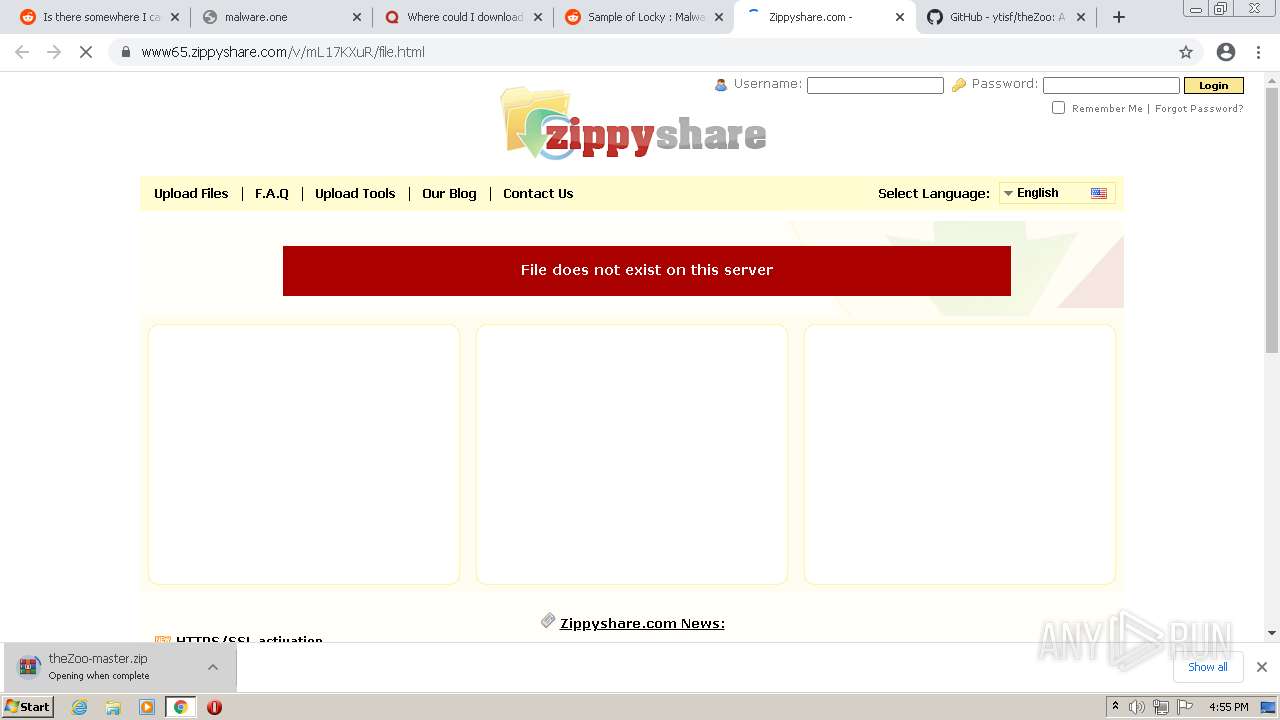This screenshot has width=1280, height=720.
Task: Click the page scrollbar down arrow
Action: [x=1272, y=633]
